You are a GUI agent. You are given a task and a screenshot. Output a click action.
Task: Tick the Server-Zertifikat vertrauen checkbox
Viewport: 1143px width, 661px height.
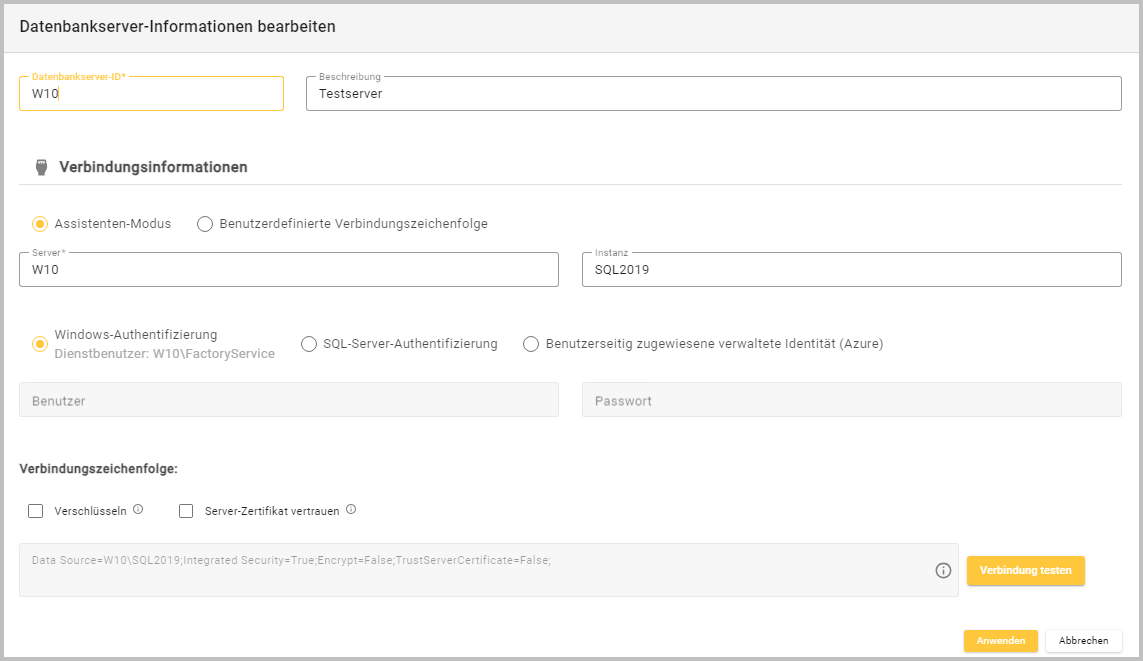pyautogui.click(x=186, y=511)
